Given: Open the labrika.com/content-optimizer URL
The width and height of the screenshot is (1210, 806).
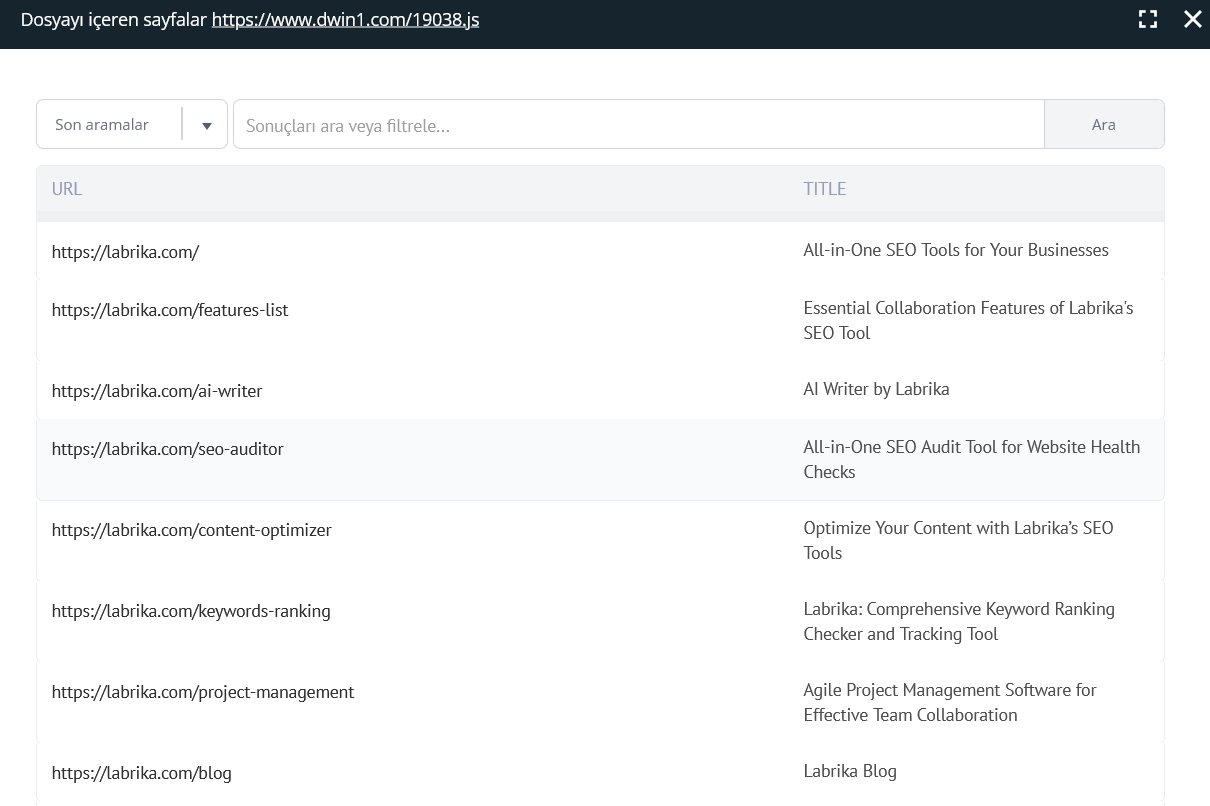Looking at the screenshot, I should point(192,530).
